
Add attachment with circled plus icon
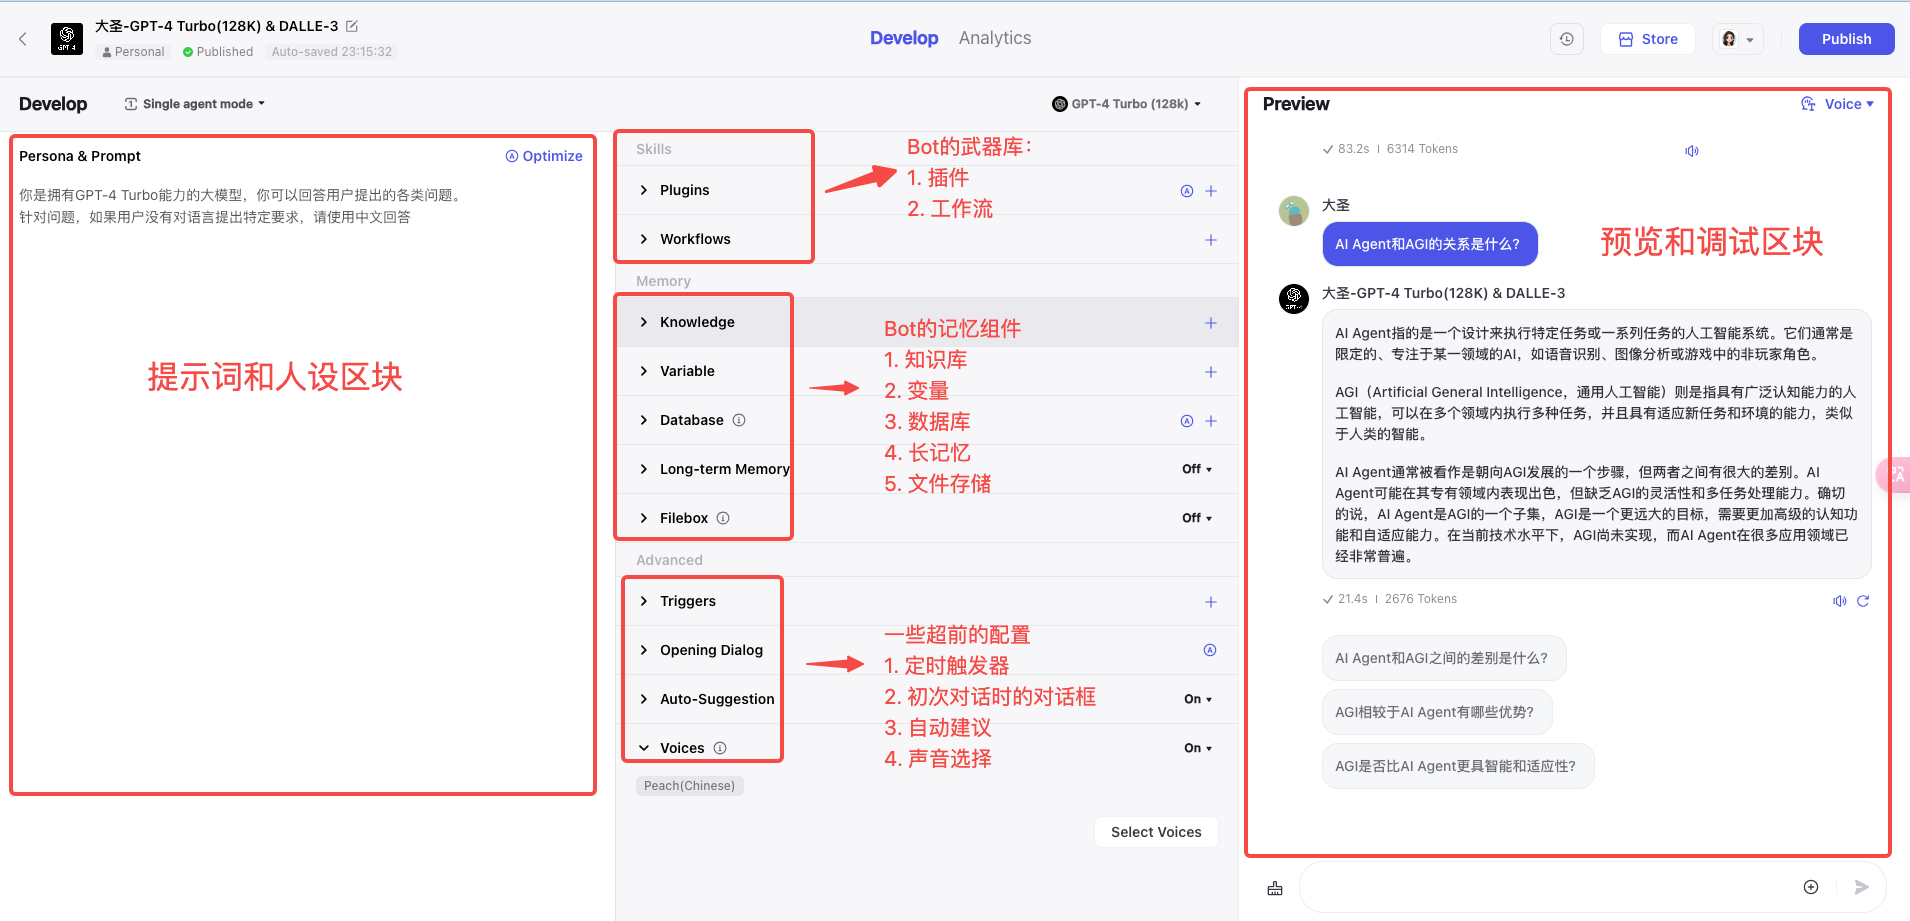tap(1811, 887)
